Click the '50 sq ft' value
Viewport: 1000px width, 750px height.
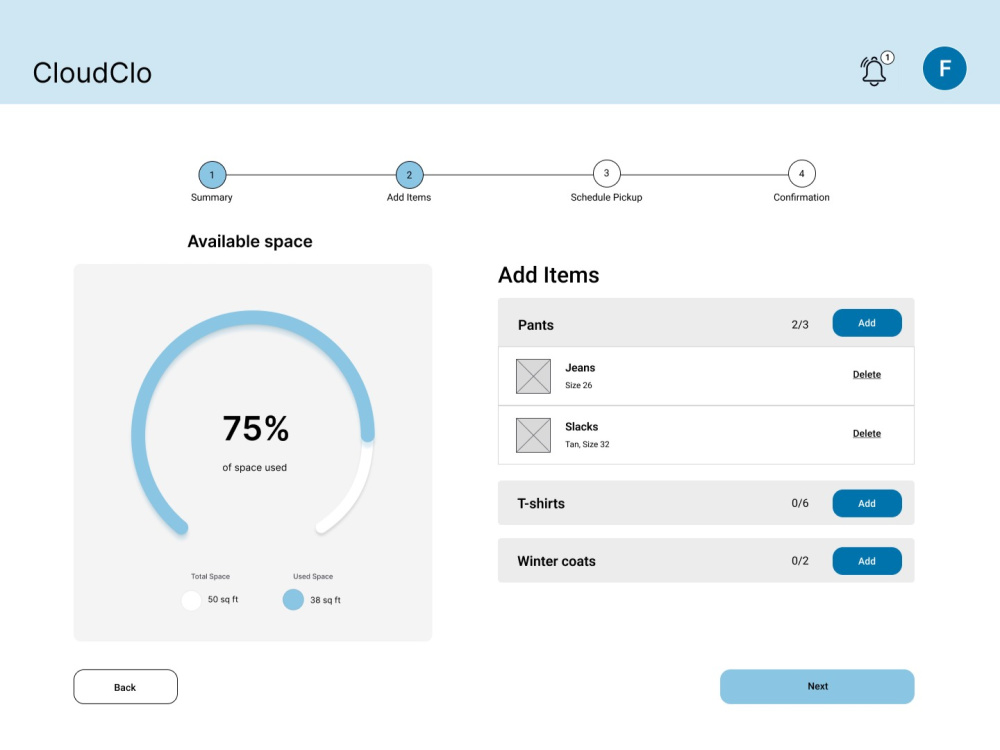tap(223, 599)
